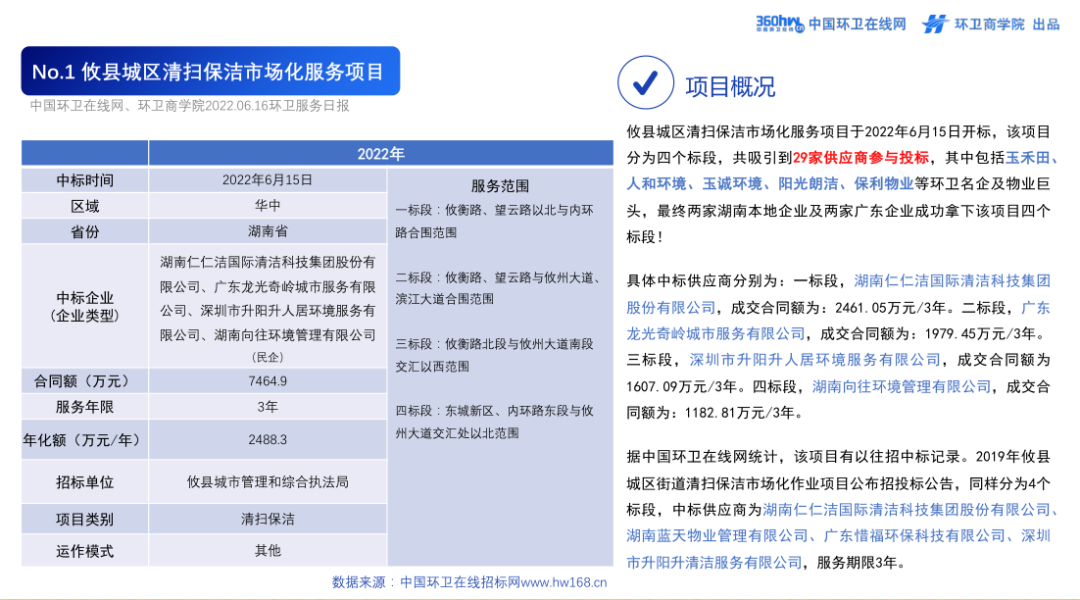
Task: Click the 2022年 table header
Action: (380, 154)
